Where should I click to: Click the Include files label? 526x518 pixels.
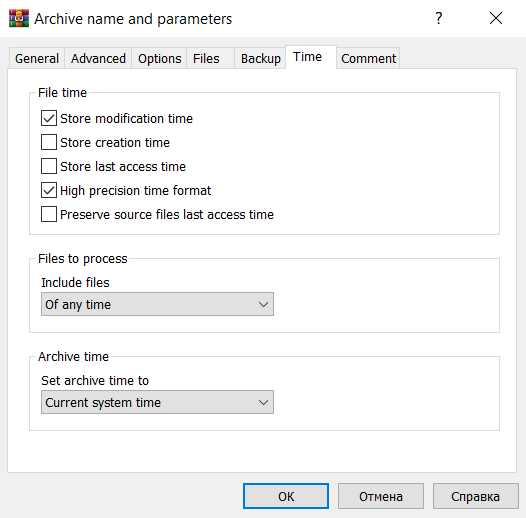coord(75,282)
